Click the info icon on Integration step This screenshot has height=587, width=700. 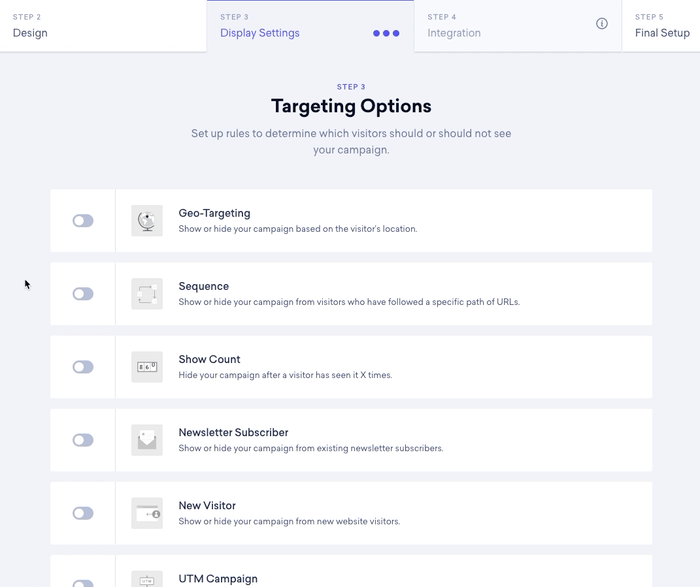click(602, 24)
